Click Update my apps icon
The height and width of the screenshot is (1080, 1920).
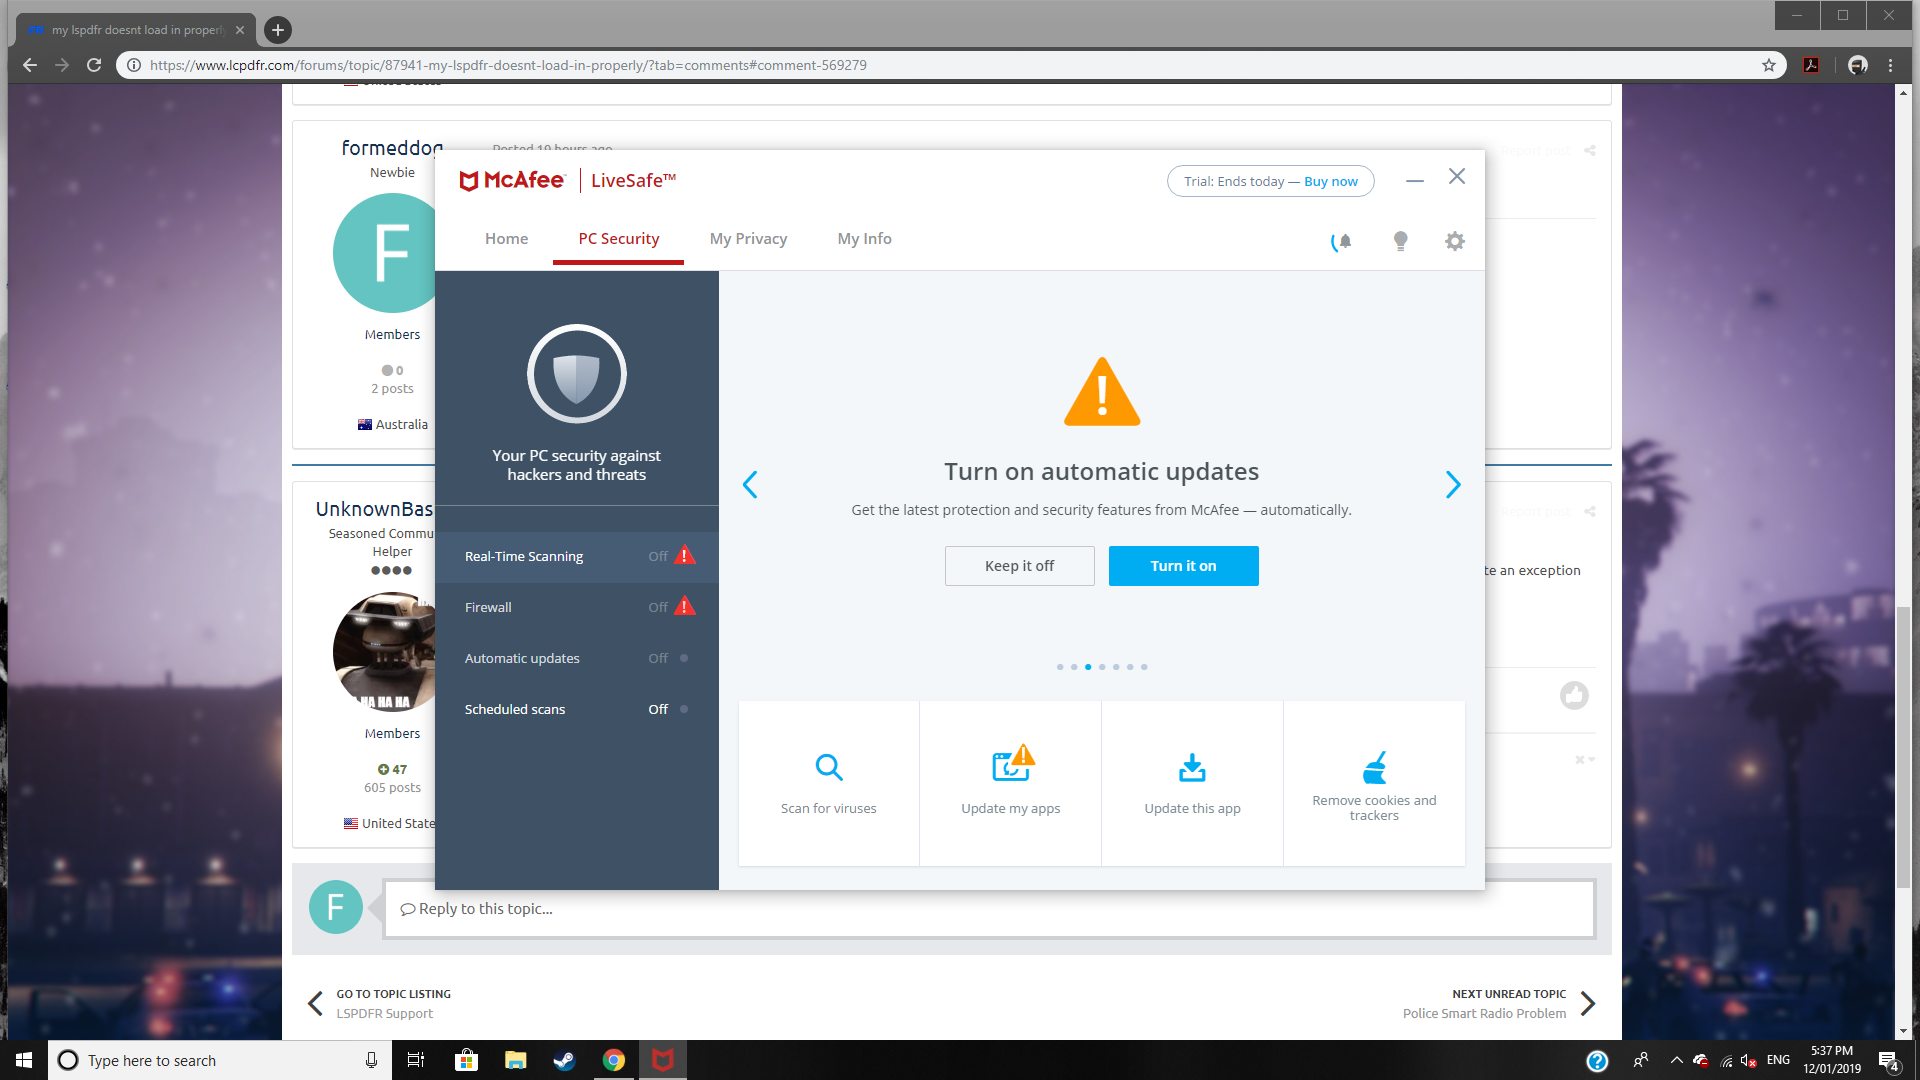[x=1011, y=767]
